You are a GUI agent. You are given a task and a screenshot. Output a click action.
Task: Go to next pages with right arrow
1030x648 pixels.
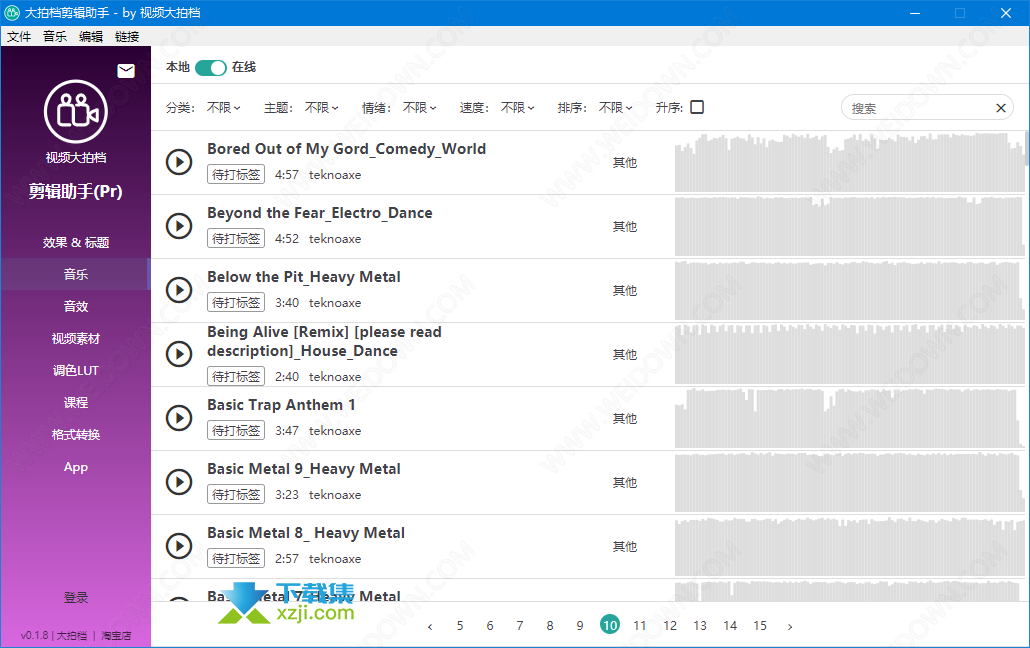(x=790, y=626)
